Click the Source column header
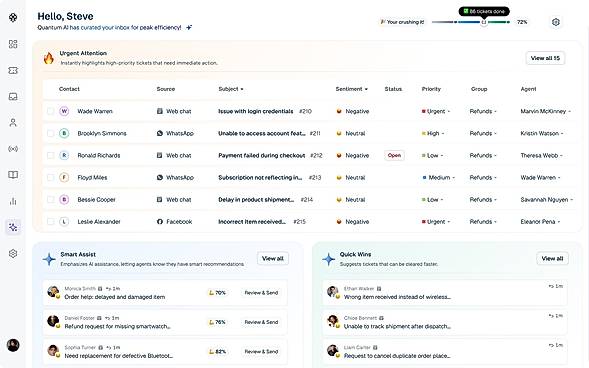 tap(166, 89)
